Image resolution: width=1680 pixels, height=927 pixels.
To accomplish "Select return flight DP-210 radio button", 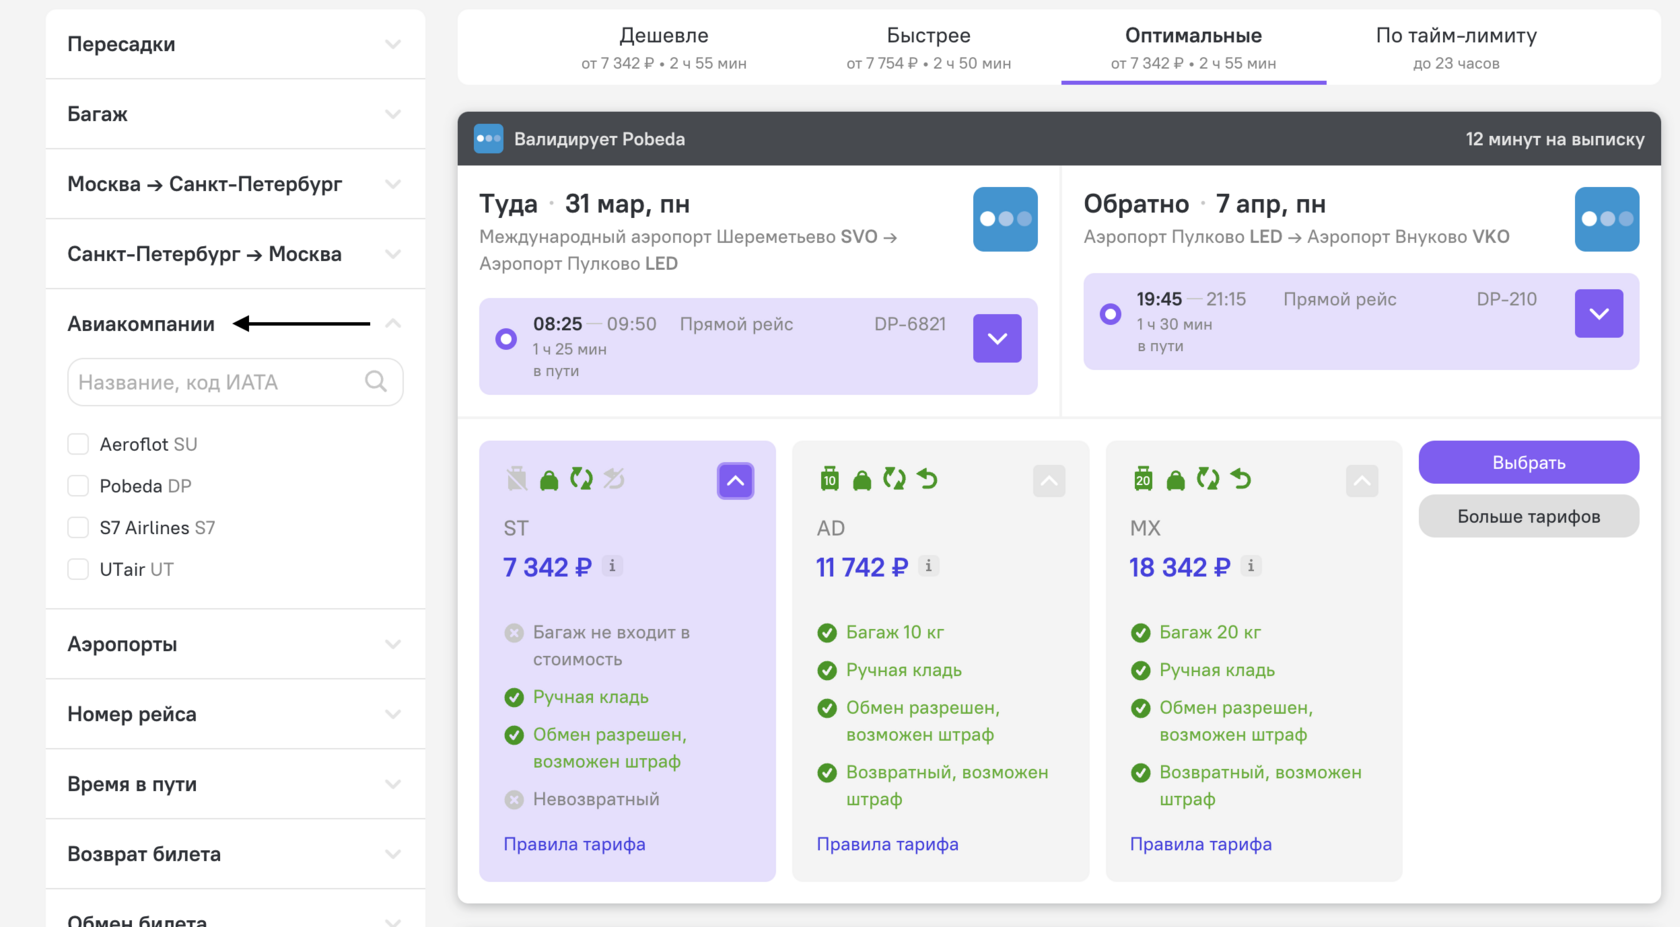I will (1110, 314).
